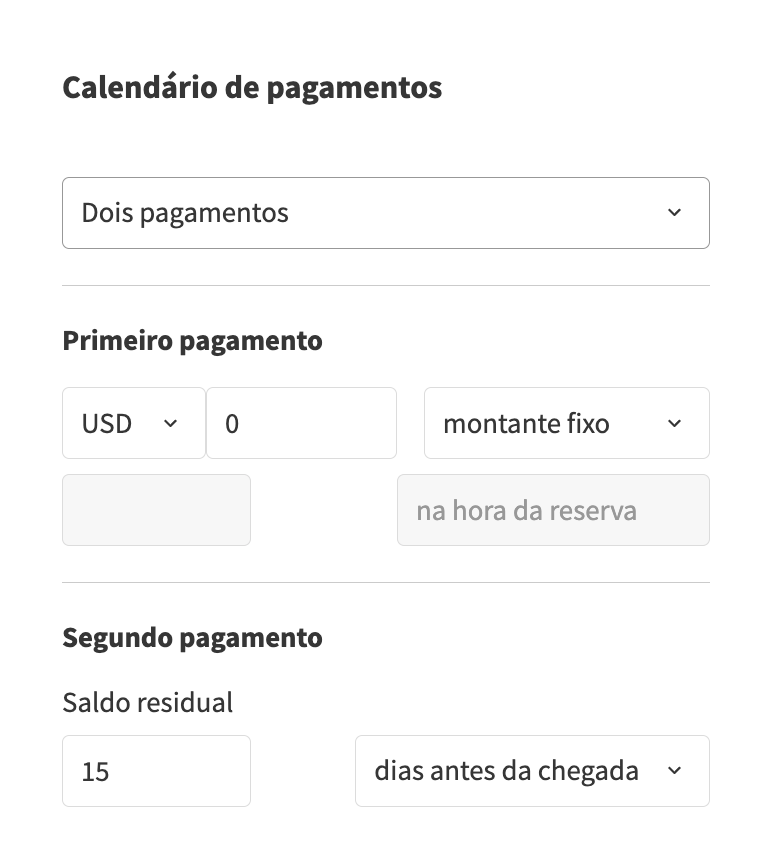Image resolution: width=782 pixels, height=852 pixels.
Task: Open the "dias antes da chegada" timing dropdown
Action: tap(531, 770)
